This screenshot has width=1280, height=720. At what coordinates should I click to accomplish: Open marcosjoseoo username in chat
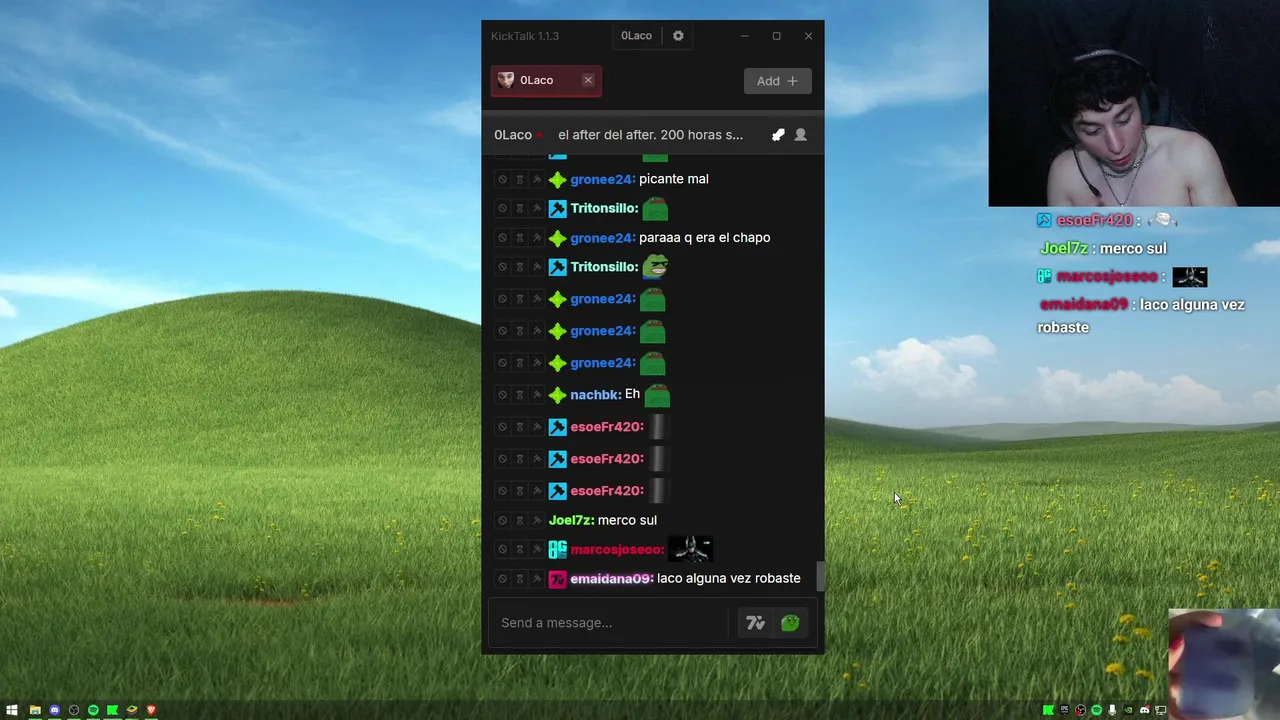click(x=617, y=549)
